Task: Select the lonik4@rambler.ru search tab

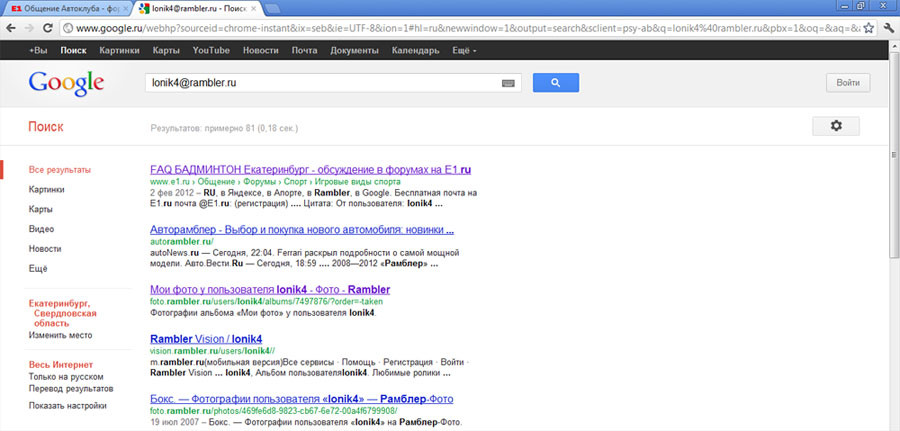Action: tap(198, 9)
